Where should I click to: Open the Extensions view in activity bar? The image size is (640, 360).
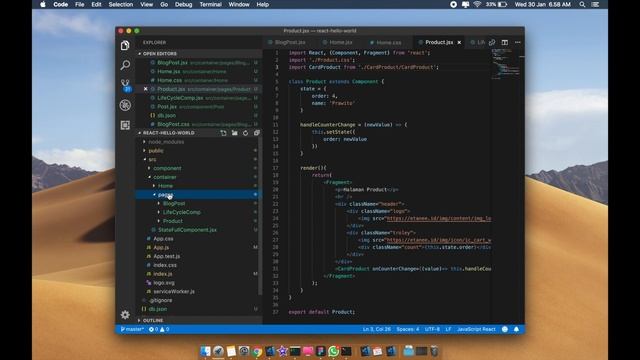coord(125,125)
